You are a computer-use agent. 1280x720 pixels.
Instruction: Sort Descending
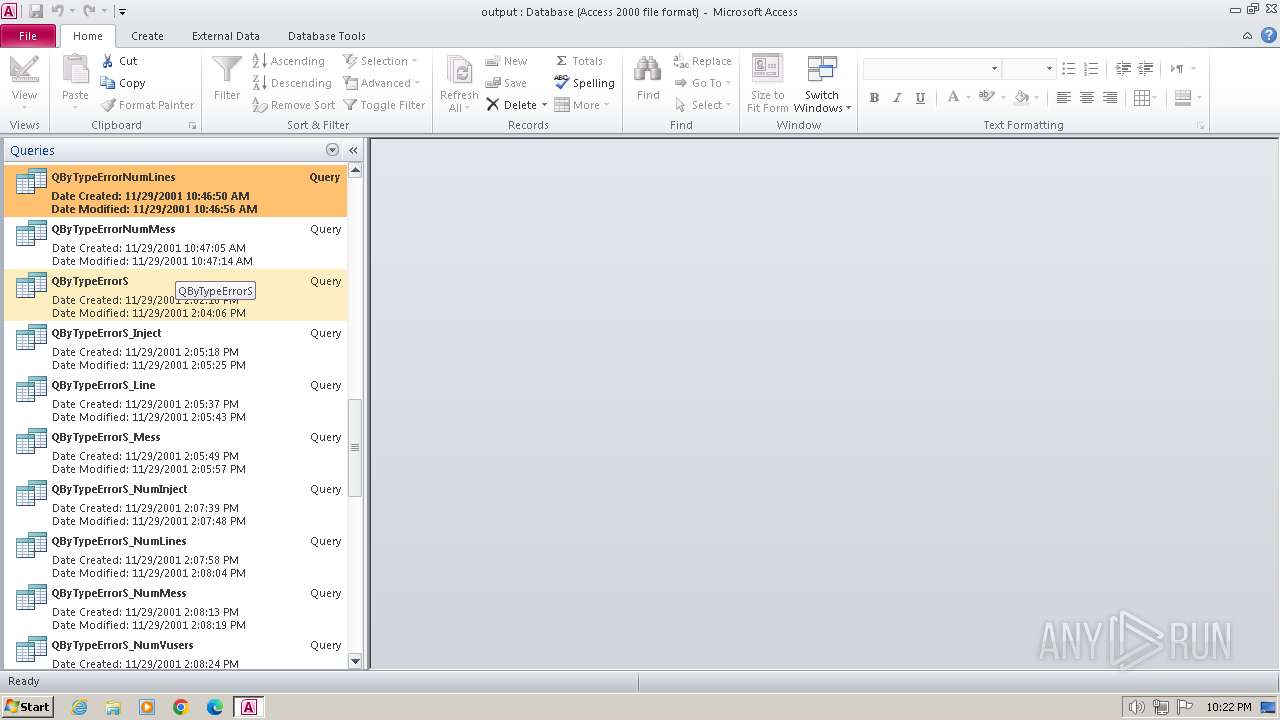point(291,83)
